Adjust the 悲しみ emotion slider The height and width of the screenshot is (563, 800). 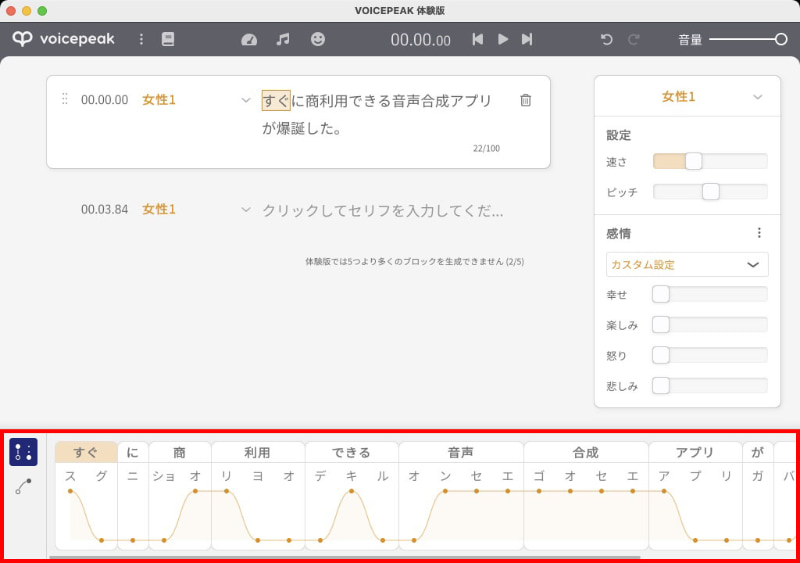coord(710,386)
